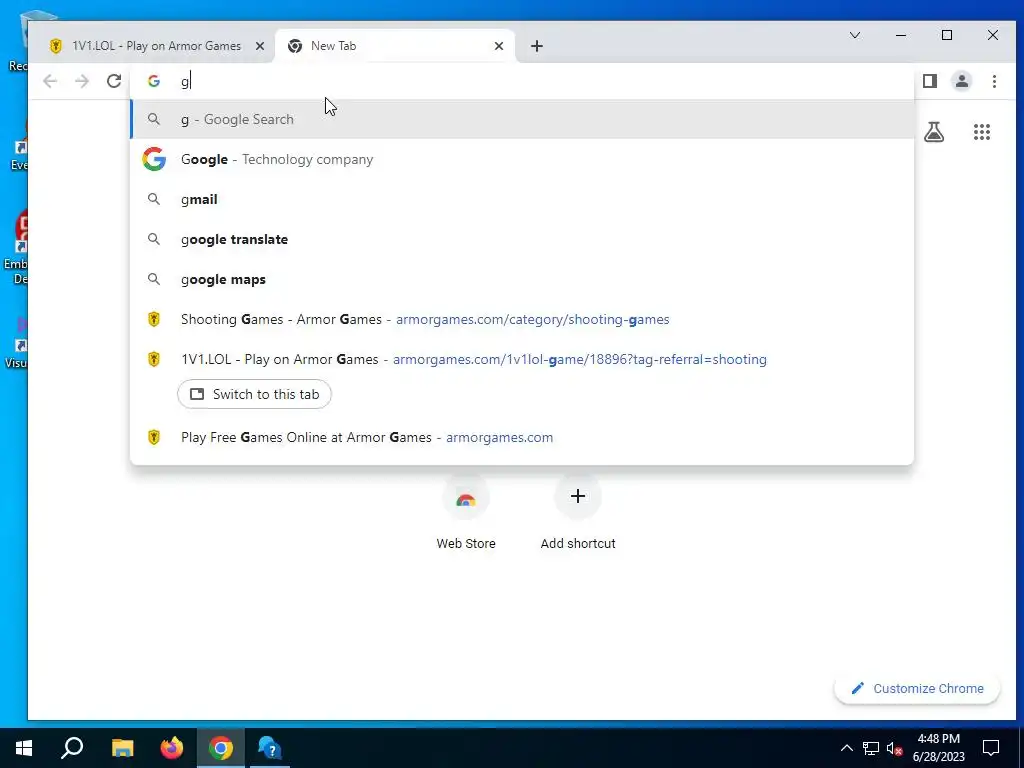The height and width of the screenshot is (768, 1024).
Task: Click the shield icon beside Play Free Games Online
Action: tap(154, 438)
